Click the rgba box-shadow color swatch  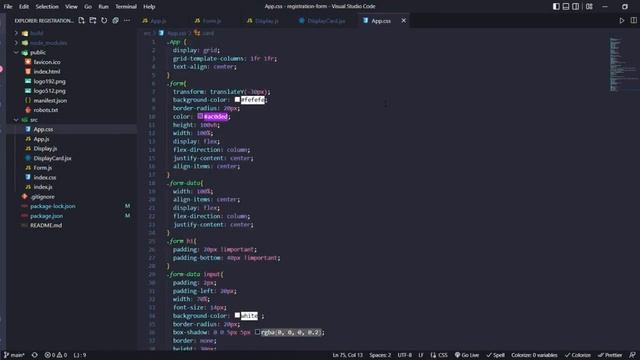point(257,332)
